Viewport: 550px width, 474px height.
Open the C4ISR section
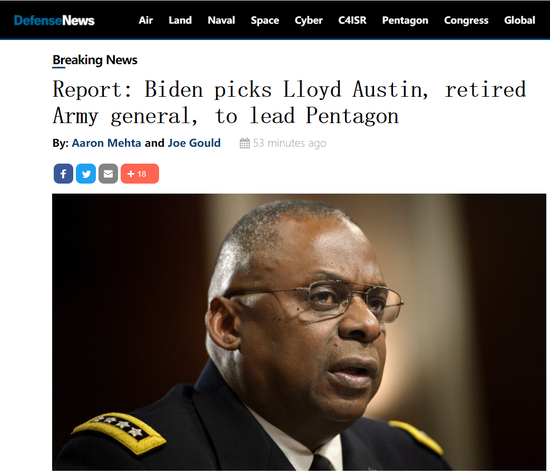(353, 20)
